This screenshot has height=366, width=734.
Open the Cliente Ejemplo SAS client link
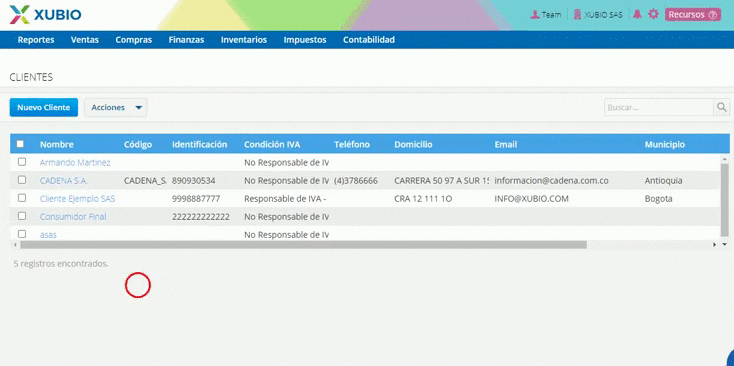pos(77,198)
